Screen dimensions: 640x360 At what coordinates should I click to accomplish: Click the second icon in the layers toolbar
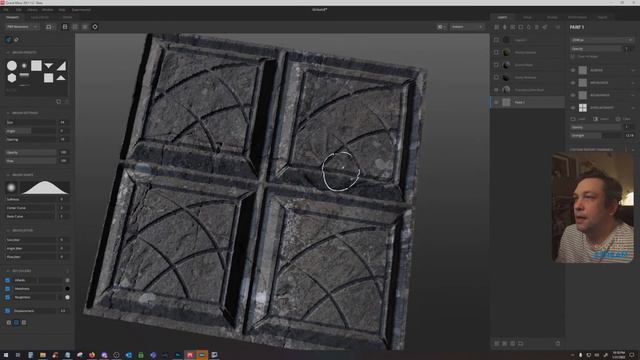[504, 27]
